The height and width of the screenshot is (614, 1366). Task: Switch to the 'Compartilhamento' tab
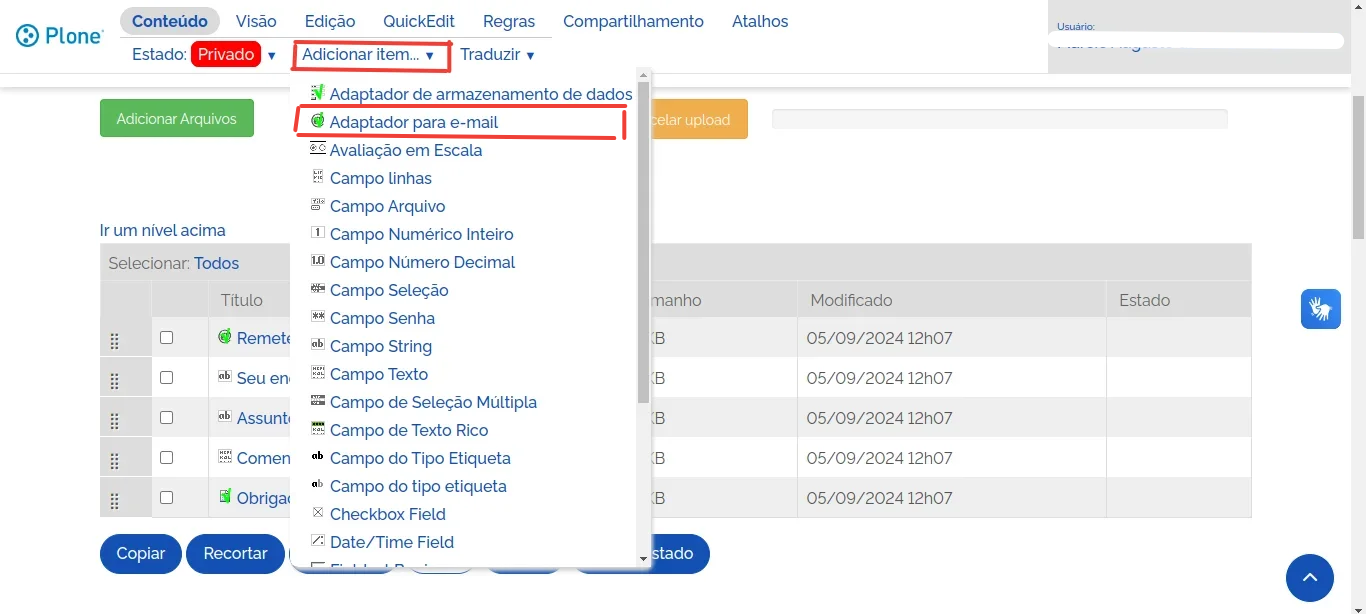[x=633, y=21]
